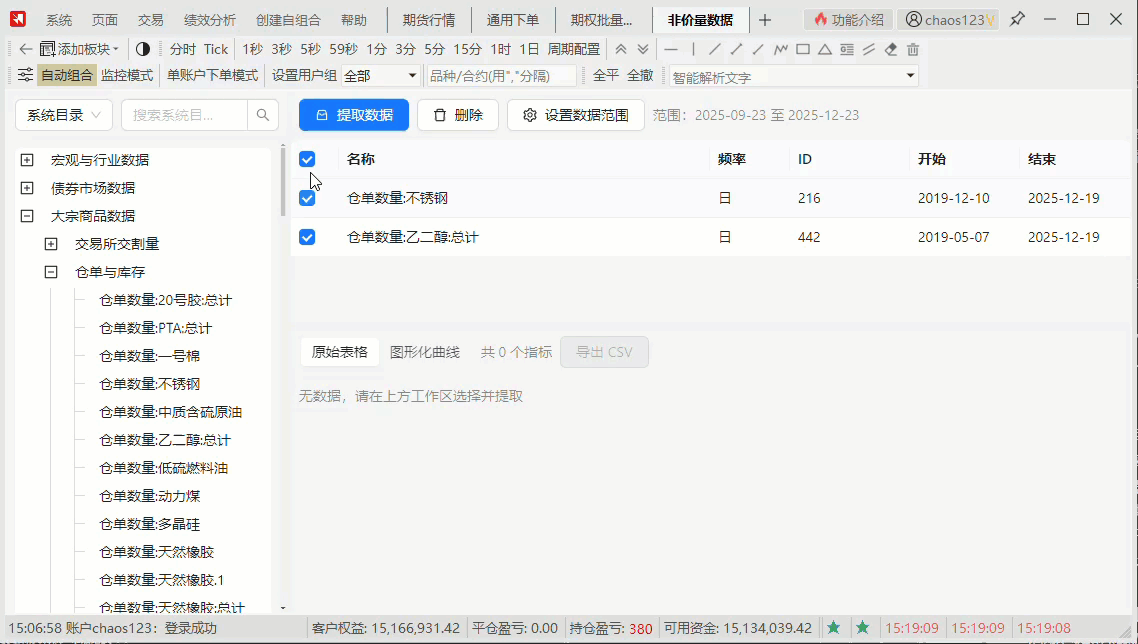Select the triangle drawing tool
Screen dimensions: 1138x644
coord(825,49)
